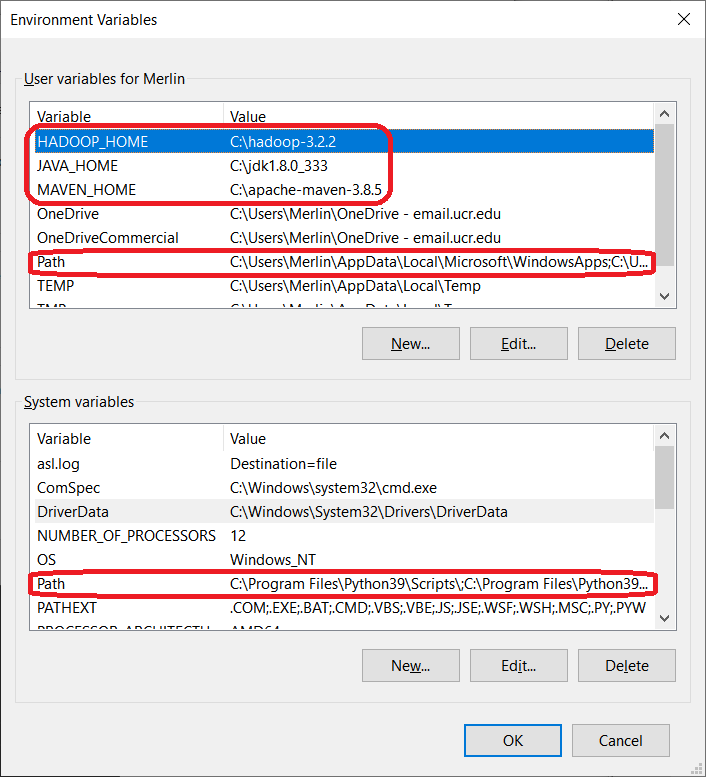706x777 pixels.
Task: Click Variable column header in system list
Action: click(129, 439)
